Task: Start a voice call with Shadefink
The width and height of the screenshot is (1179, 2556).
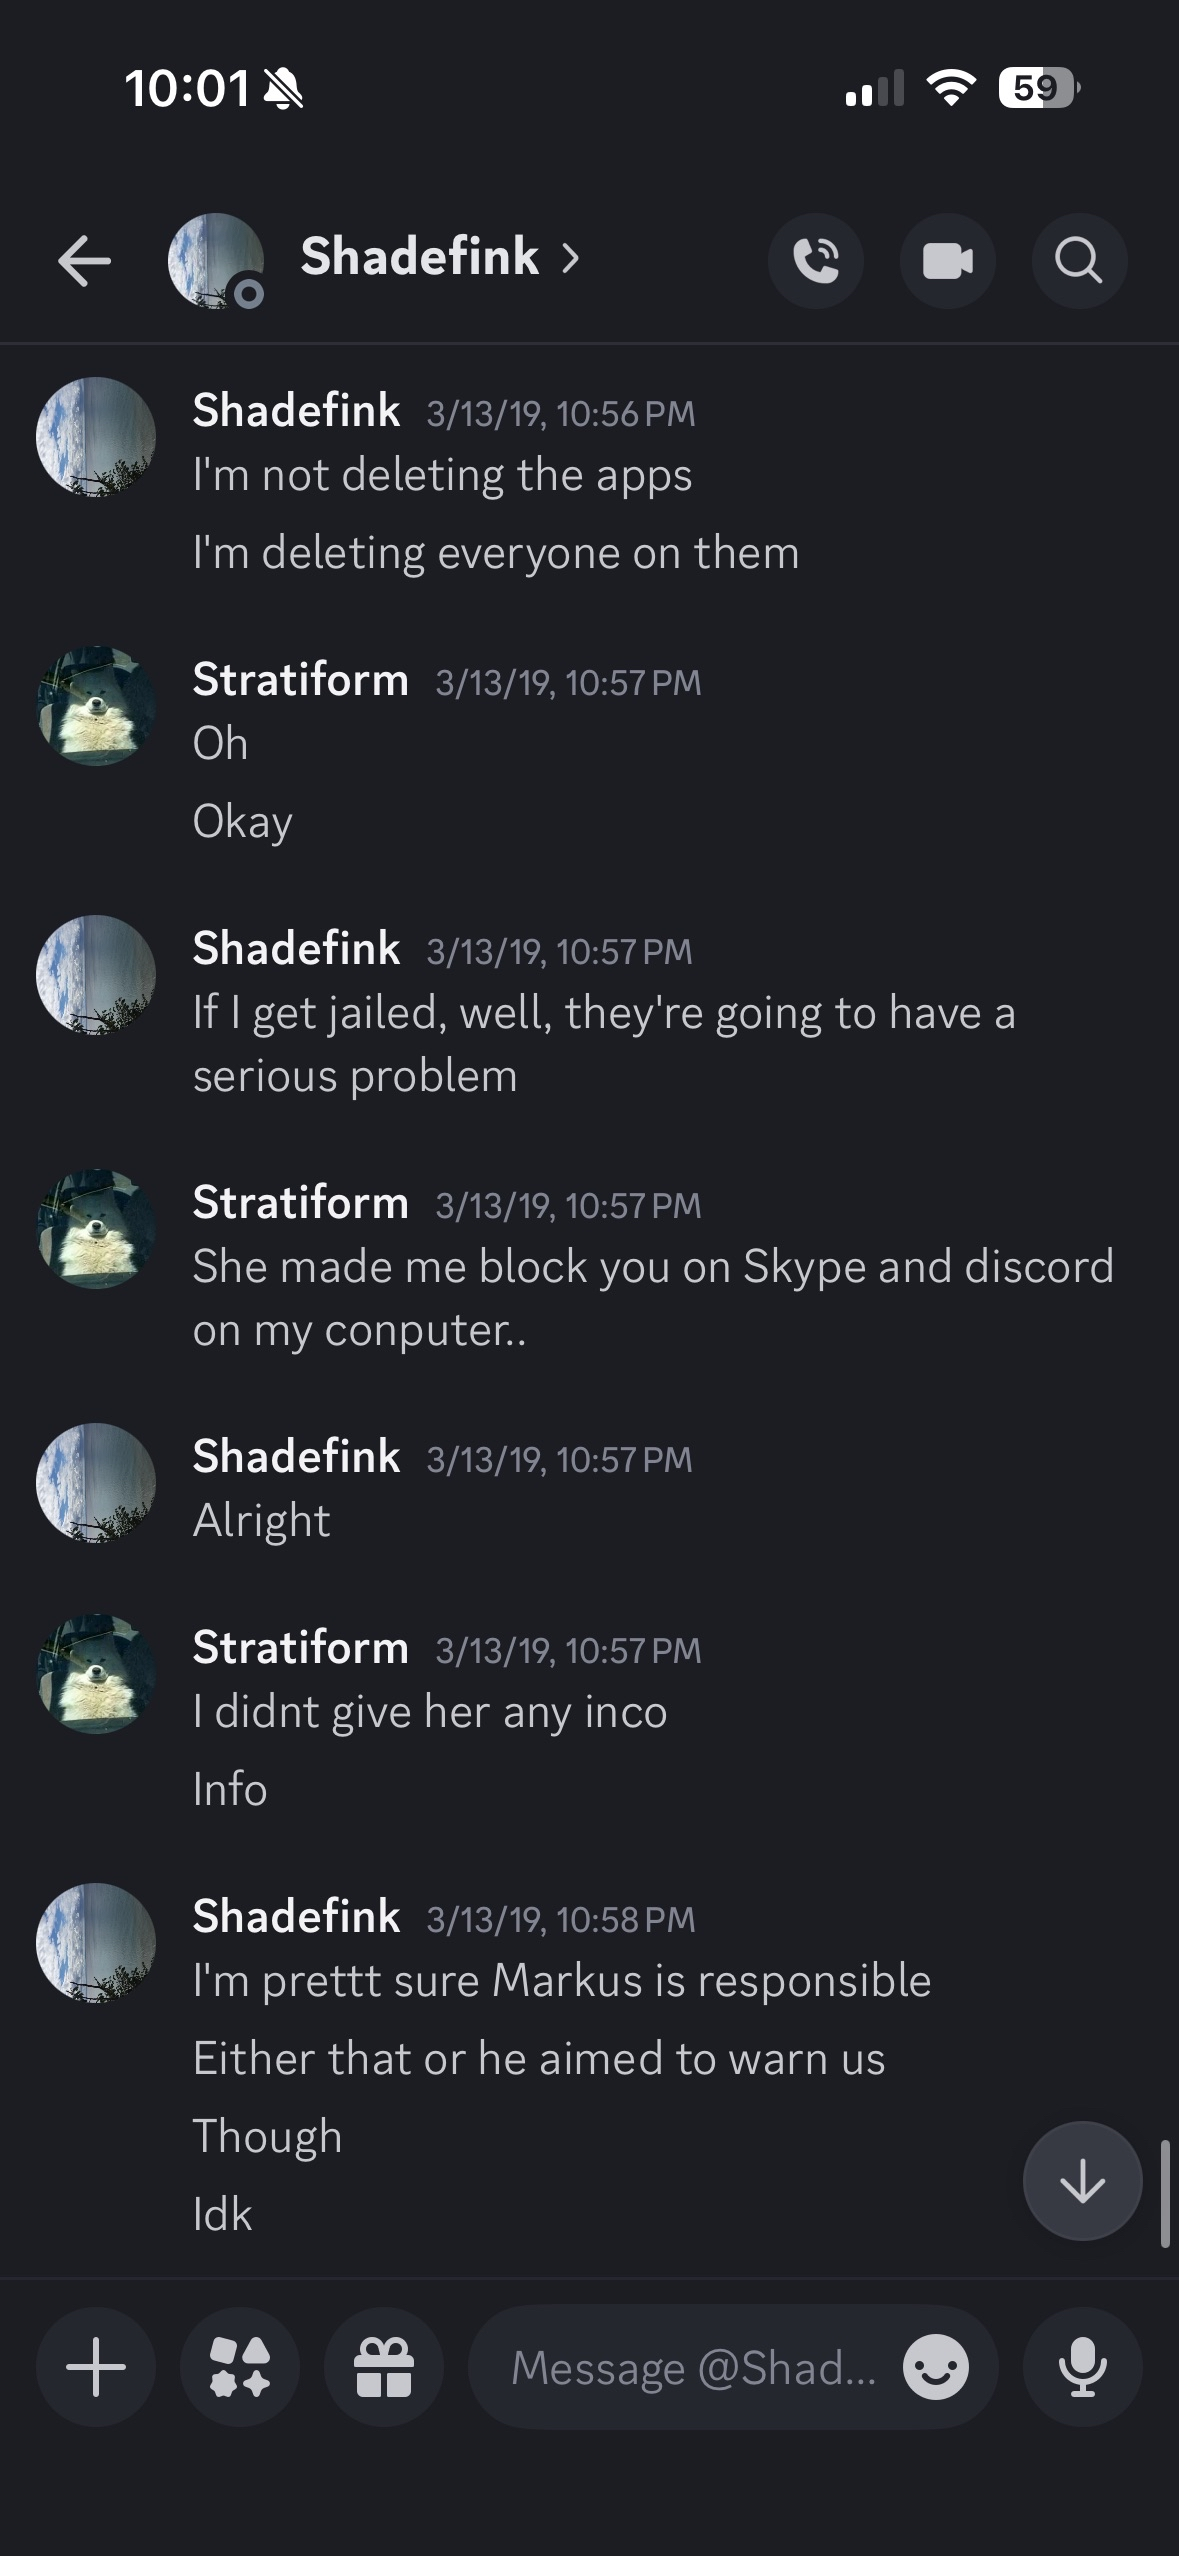Action: click(x=816, y=260)
